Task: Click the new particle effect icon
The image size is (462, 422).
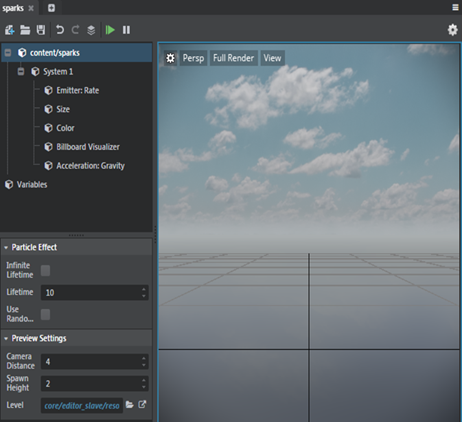Action: (9, 30)
